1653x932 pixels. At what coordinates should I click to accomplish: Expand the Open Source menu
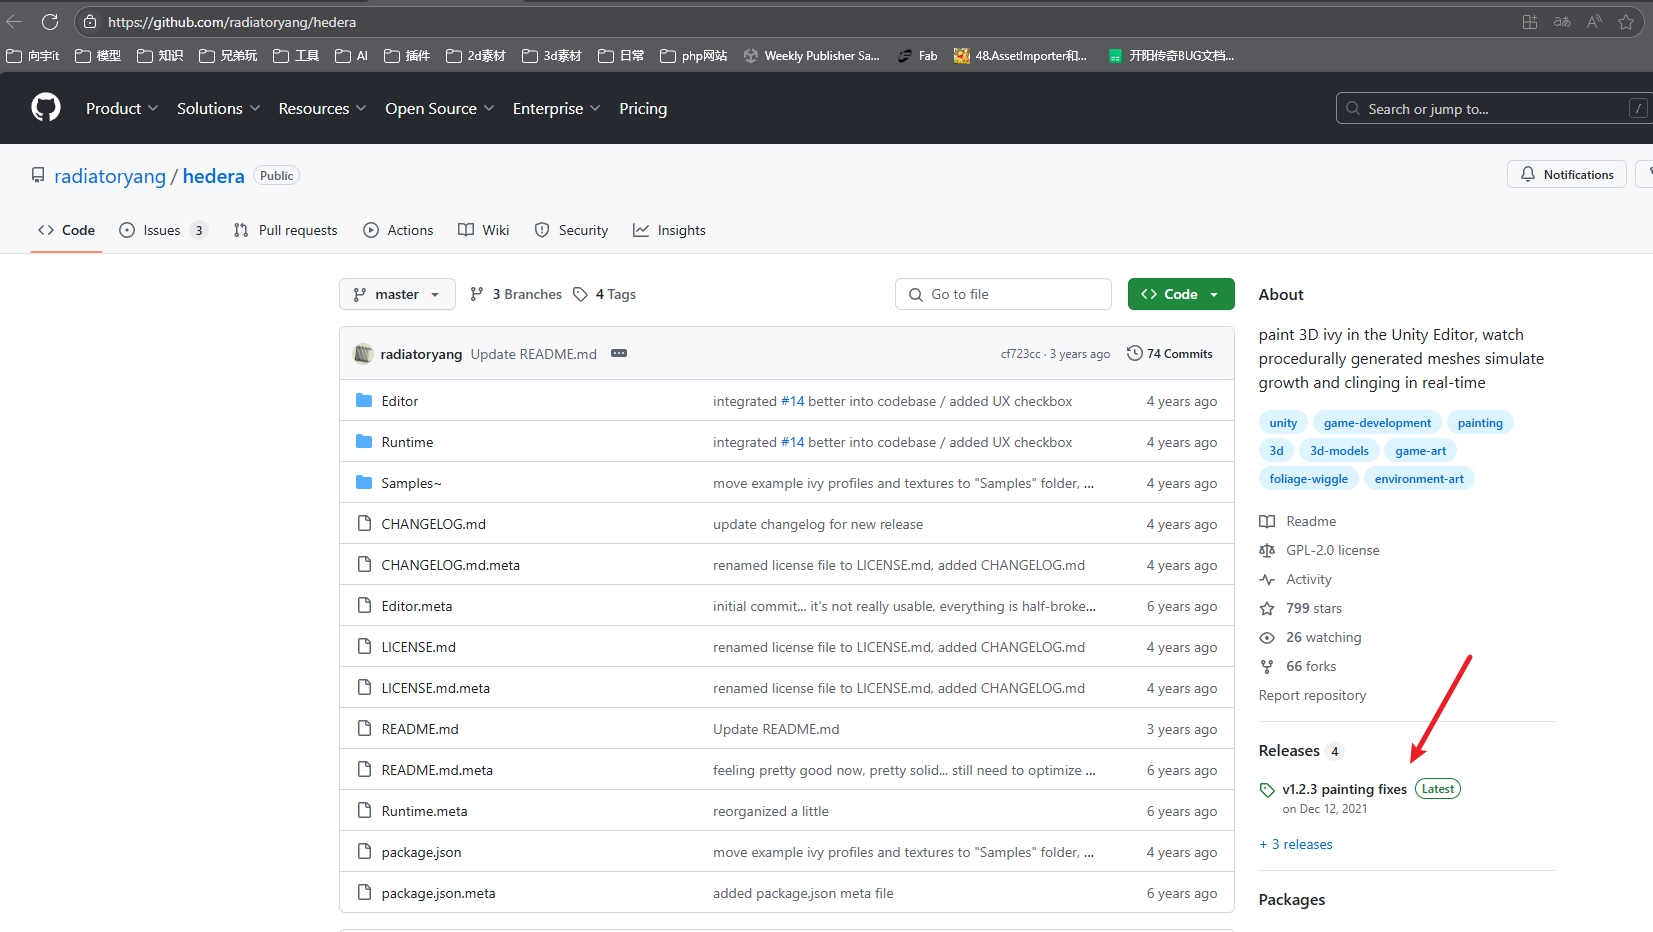439,108
